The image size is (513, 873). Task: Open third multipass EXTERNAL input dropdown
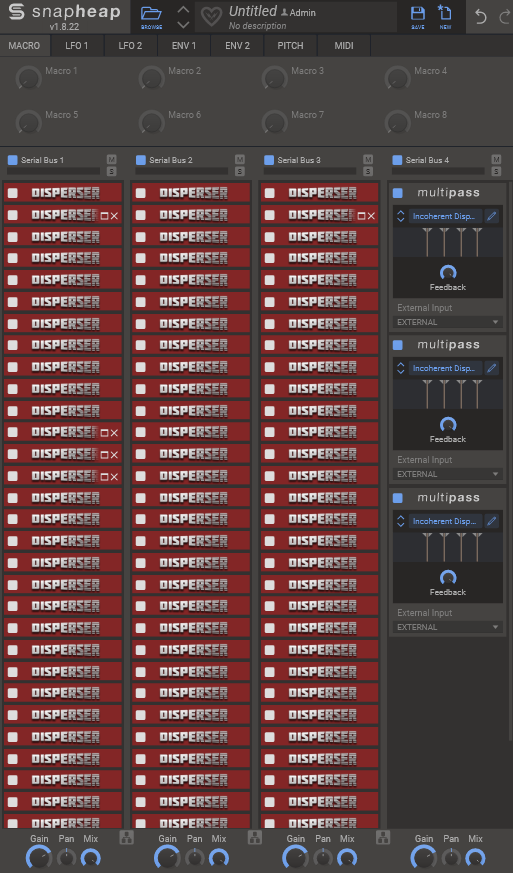(448, 627)
